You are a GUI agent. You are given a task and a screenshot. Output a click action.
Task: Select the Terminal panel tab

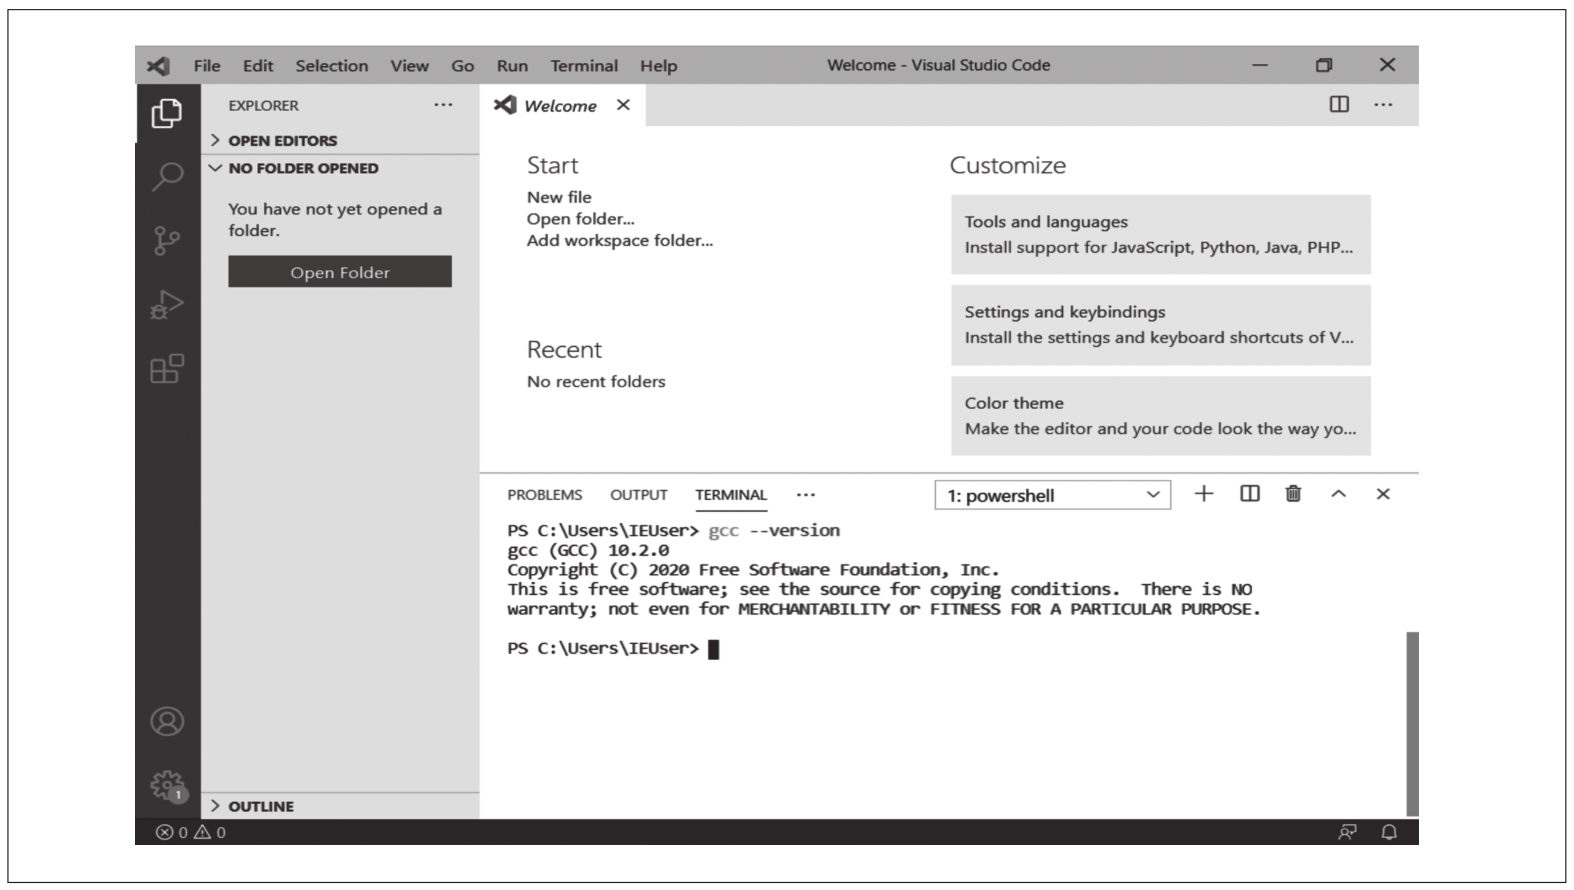731,495
